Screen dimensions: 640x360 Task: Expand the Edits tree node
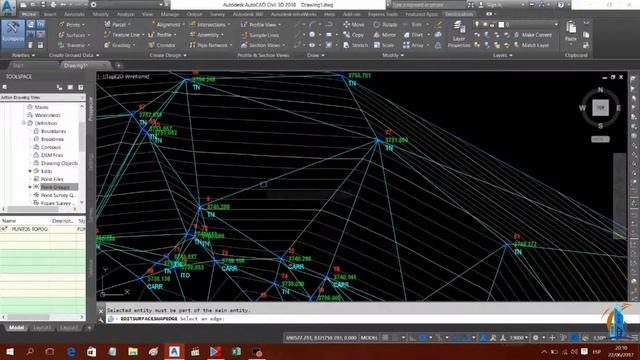(30, 171)
